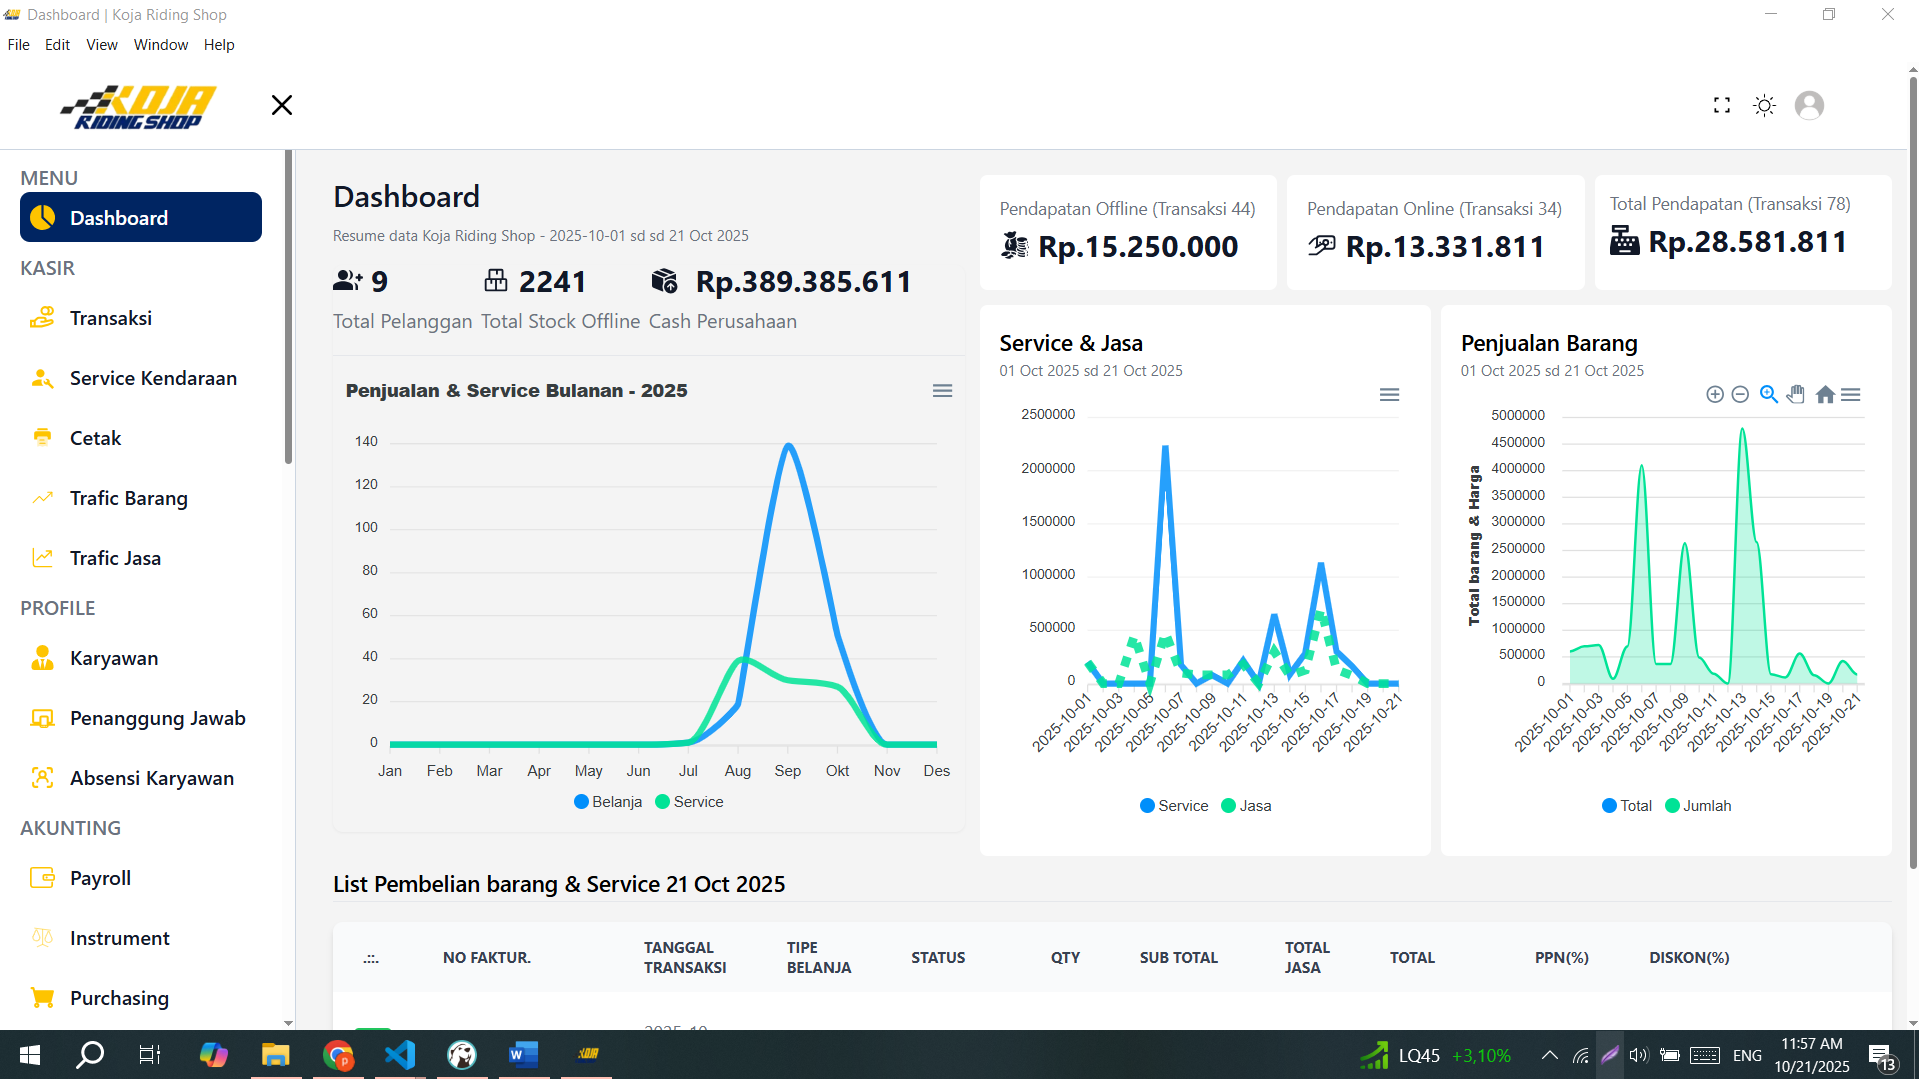Open Visual Studio Code from taskbar
Image resolution: width=1919 pixels, height=1079 pixels.
point(400,1054)
